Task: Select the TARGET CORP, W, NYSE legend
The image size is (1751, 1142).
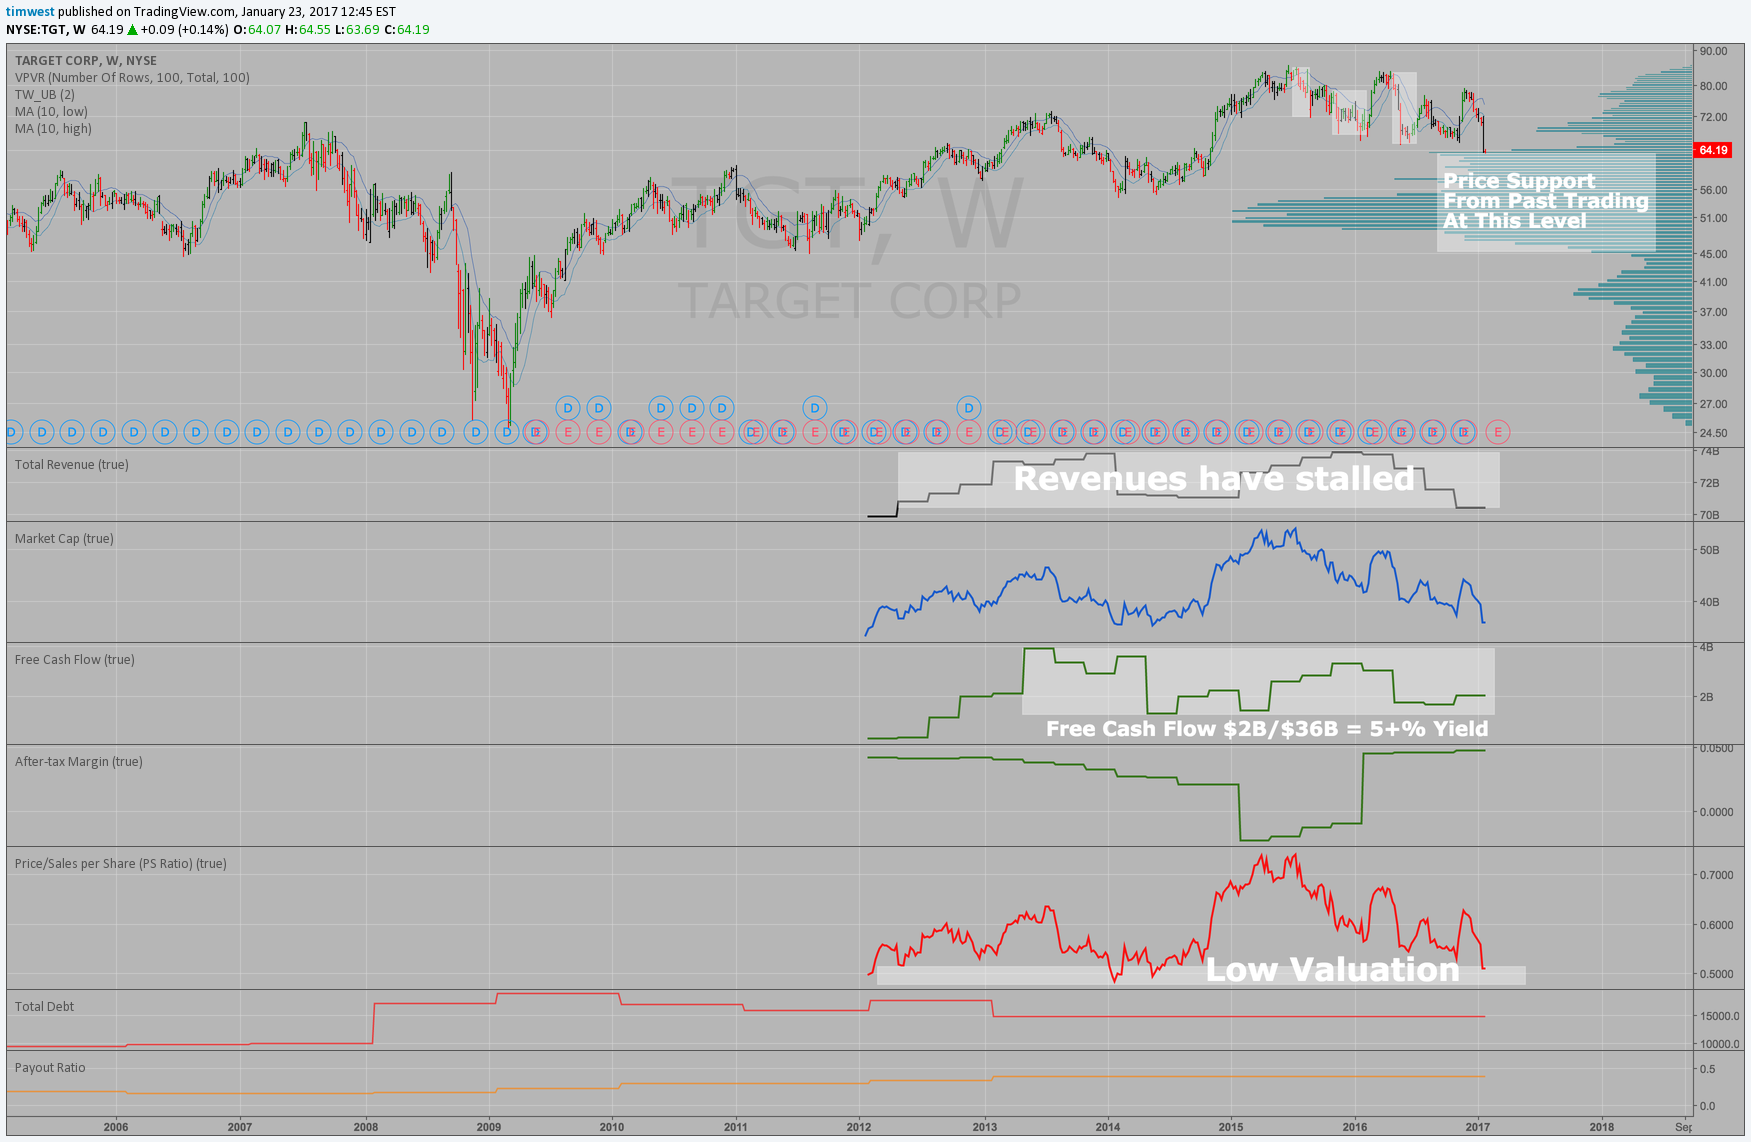Action: point(86,61)
